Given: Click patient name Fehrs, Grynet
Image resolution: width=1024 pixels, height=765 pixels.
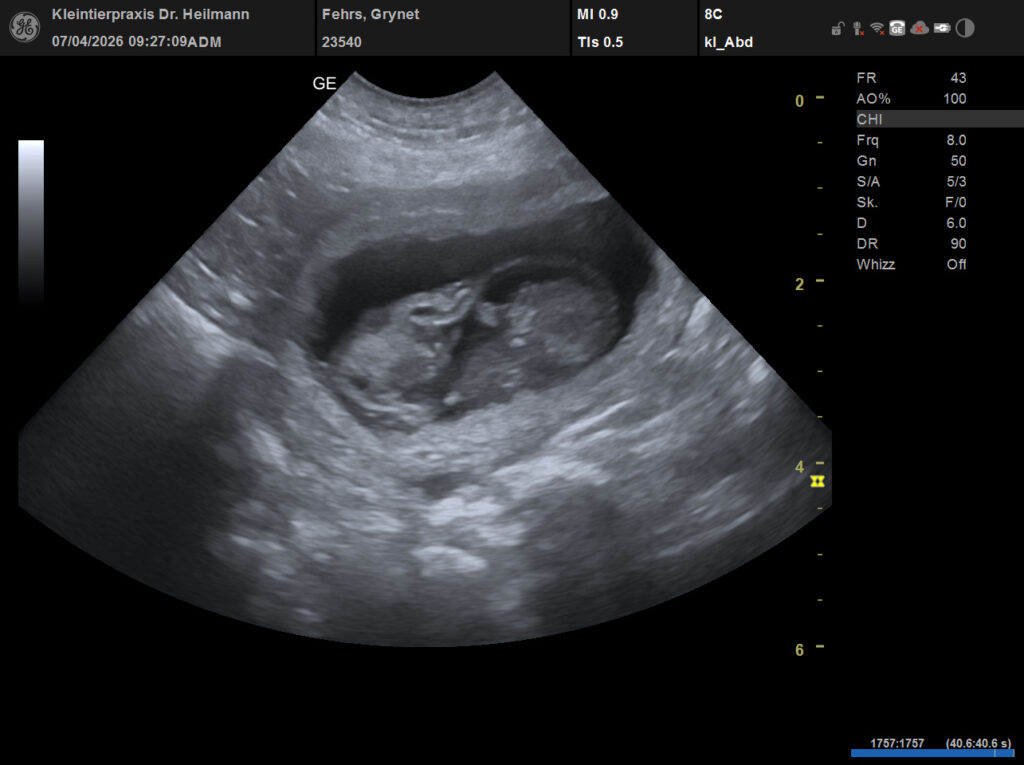Looking at the screenshot, I should 370,14.
